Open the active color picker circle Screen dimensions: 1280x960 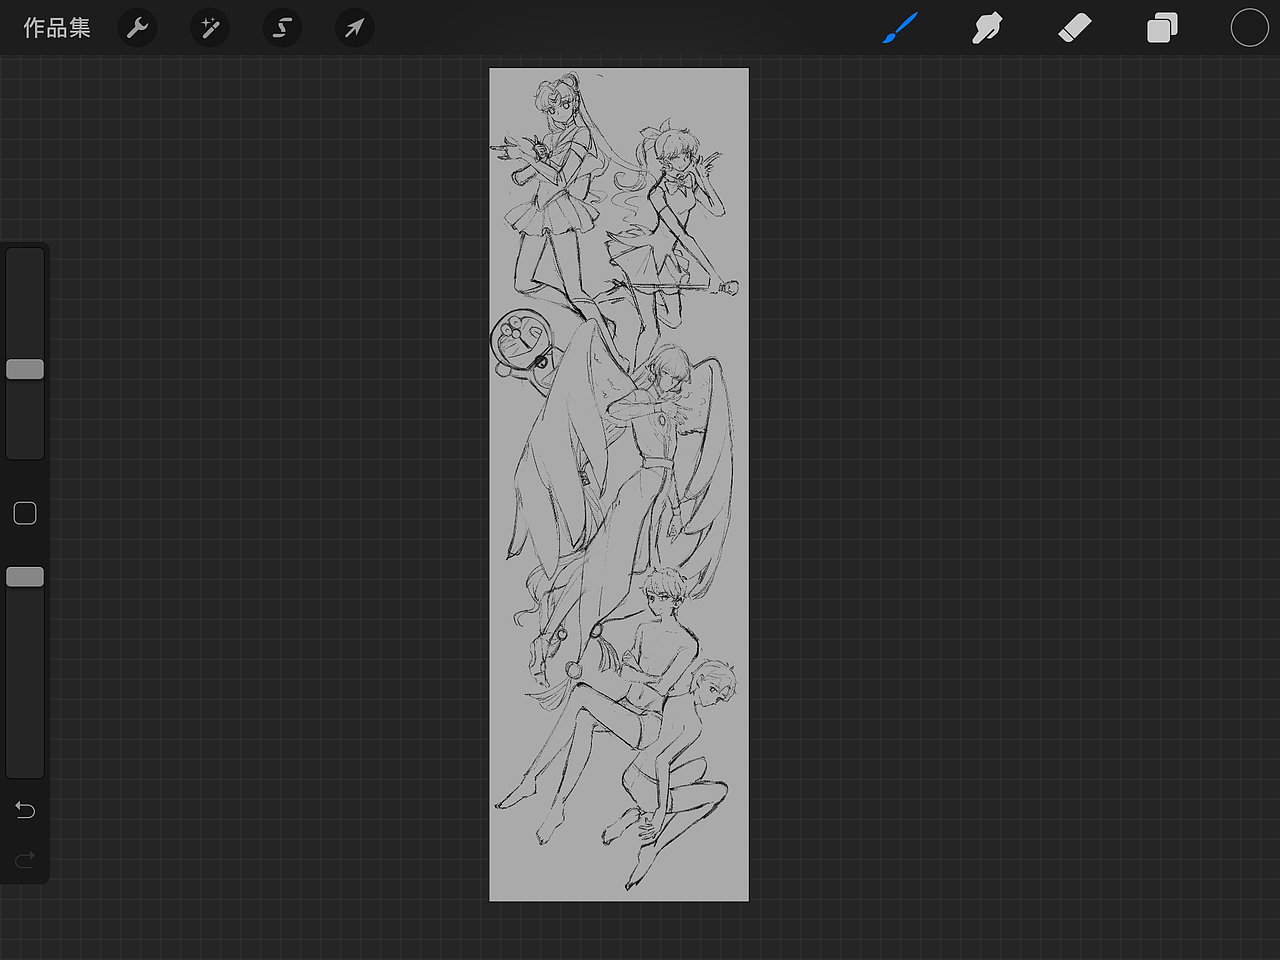tap(1249, 28)
